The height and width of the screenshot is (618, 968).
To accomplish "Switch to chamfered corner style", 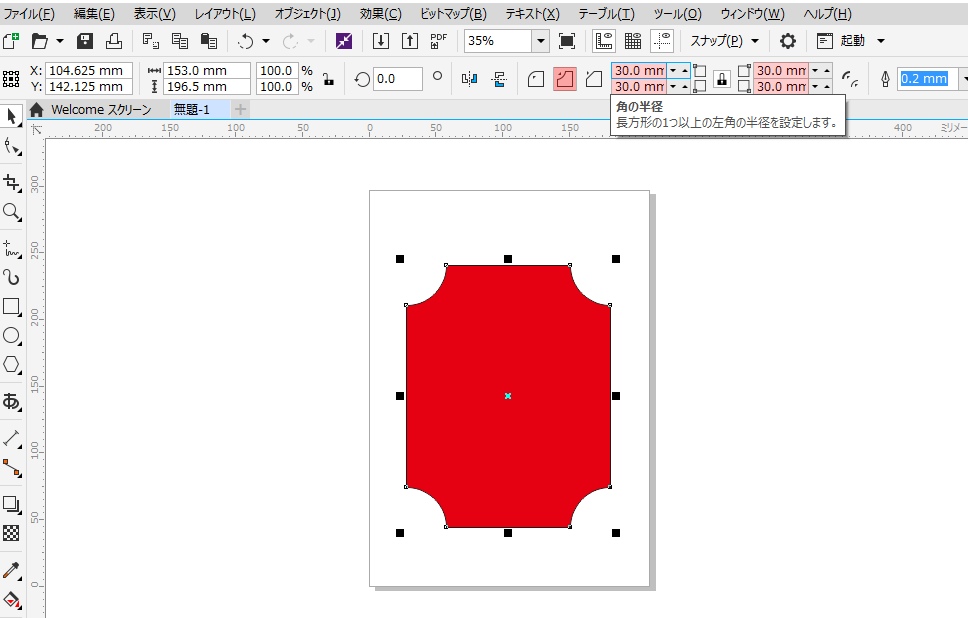I will [x=594, y=78].
